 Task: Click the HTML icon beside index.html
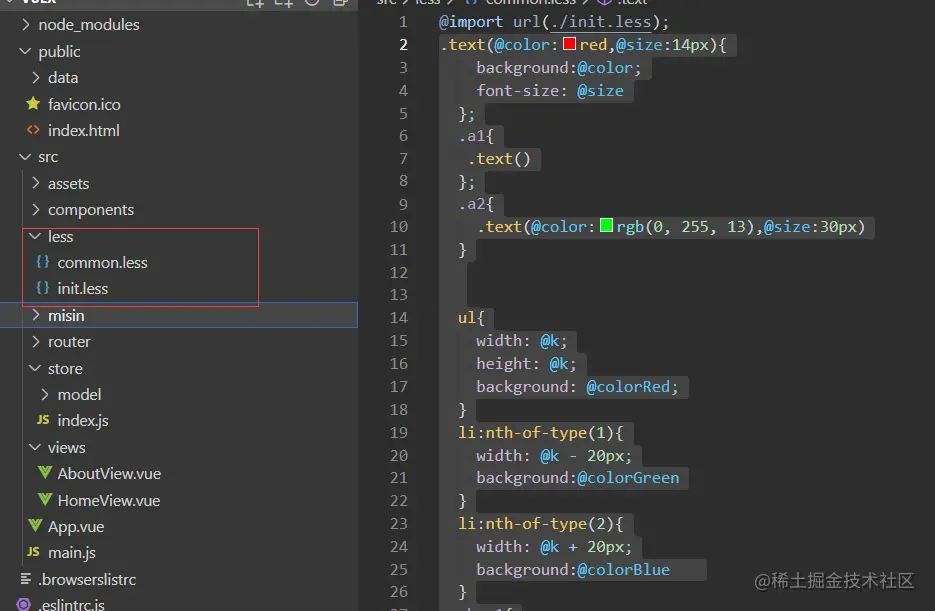click(33, 129)
